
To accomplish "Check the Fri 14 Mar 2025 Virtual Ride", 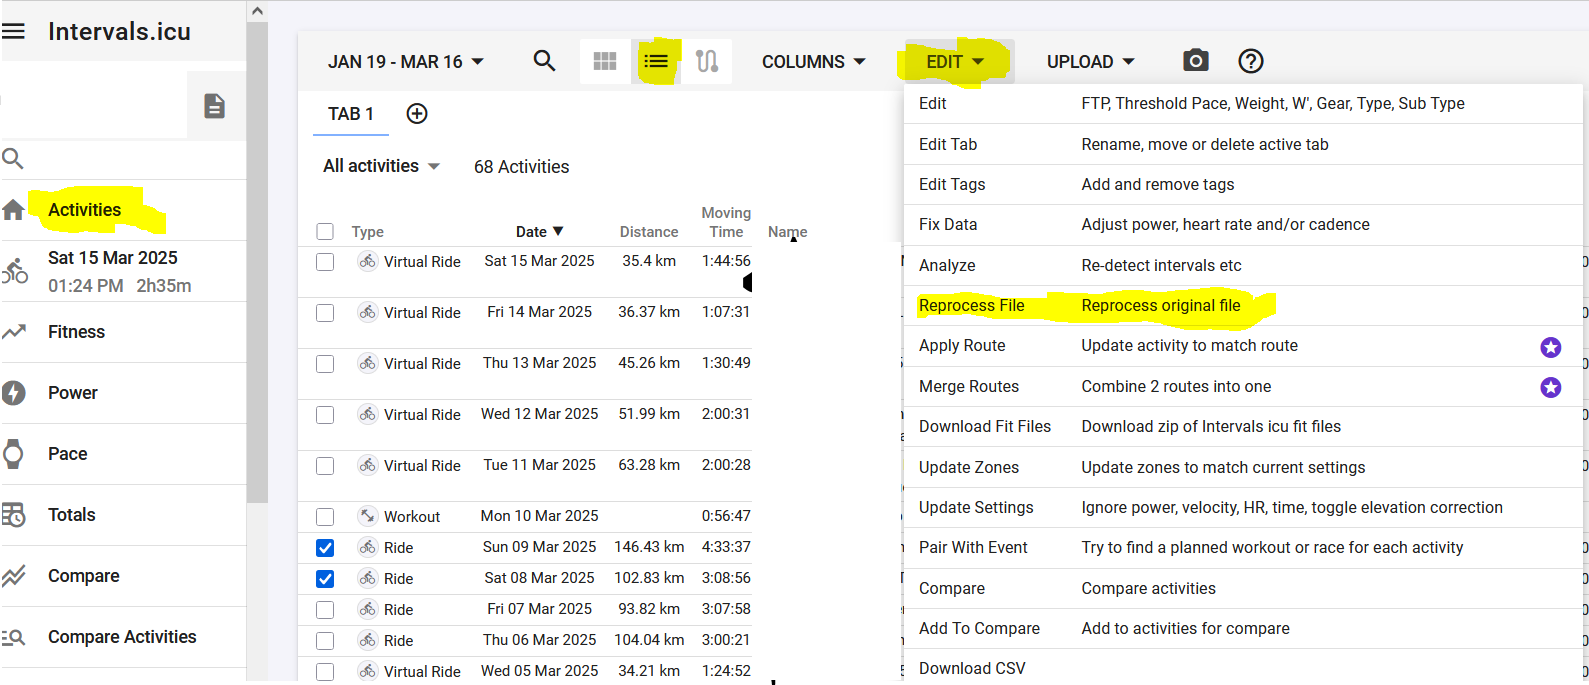I will point(325,313).
